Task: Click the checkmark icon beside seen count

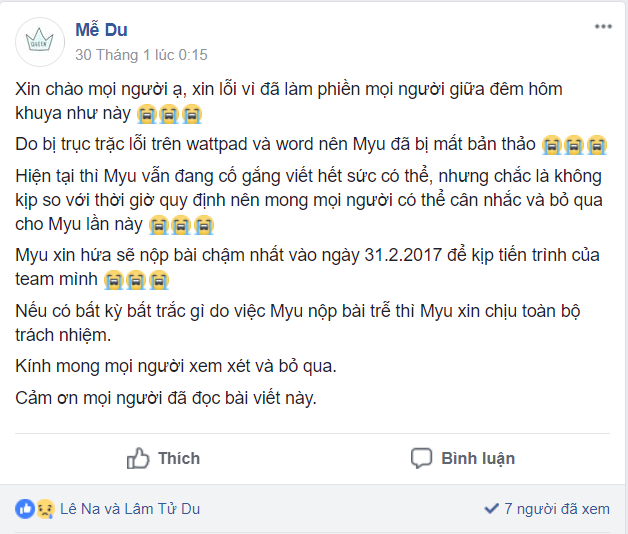Action: 491,509
